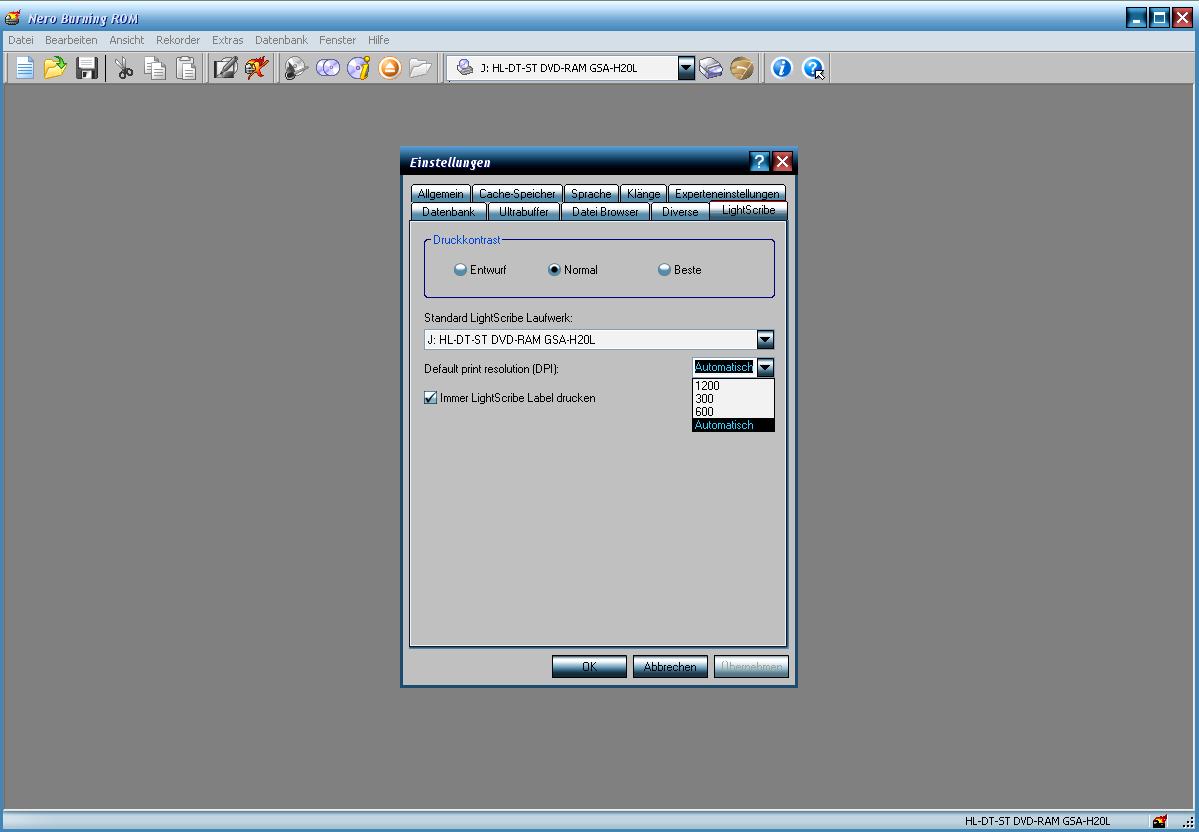Viewport: 1199px width, 832px height.
Task: Choose Automatisch in the DPI list
Action: point(733,424)
